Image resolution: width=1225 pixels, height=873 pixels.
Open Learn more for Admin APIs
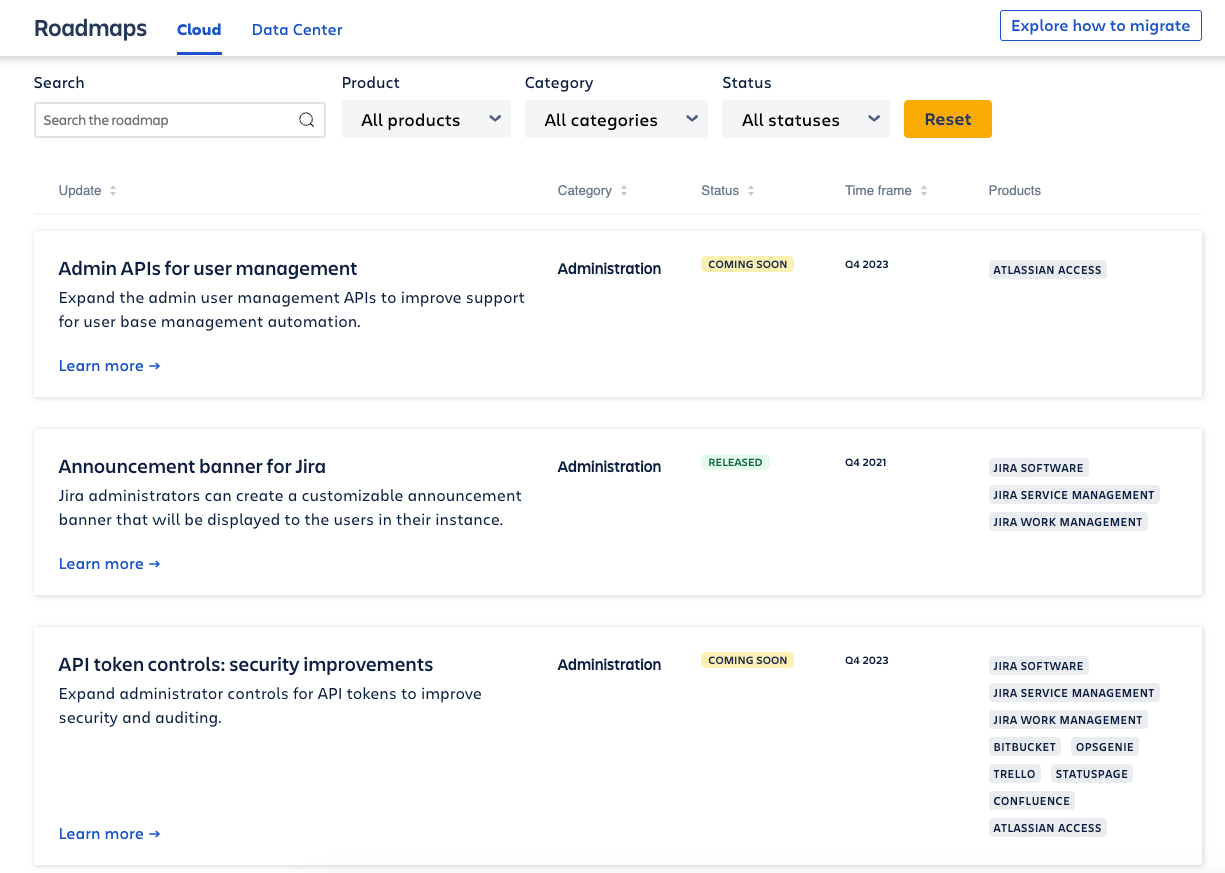pos(109,366)
